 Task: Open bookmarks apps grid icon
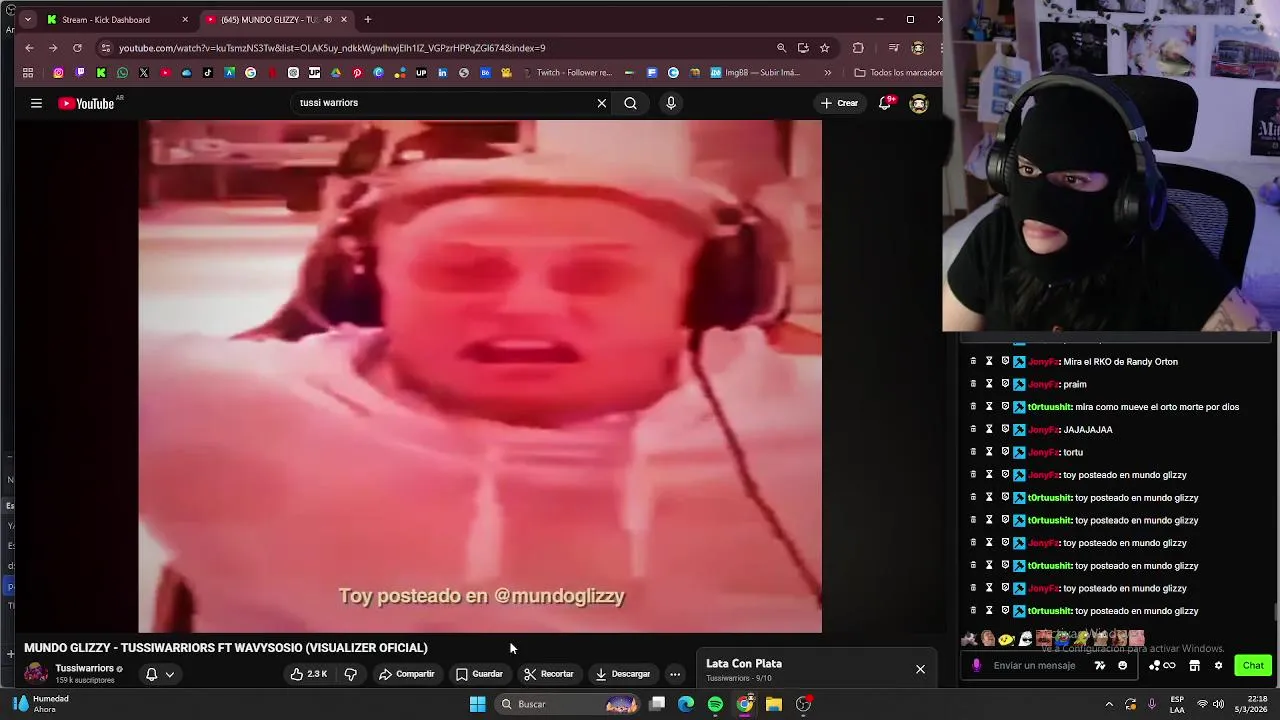28,73
